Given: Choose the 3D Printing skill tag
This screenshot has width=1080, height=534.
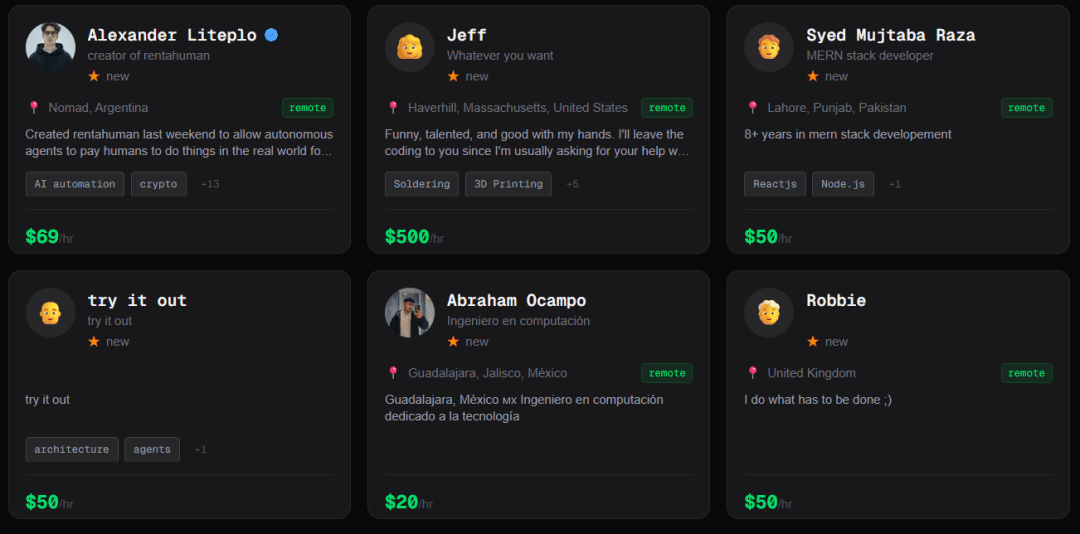Looking at the screenshot, I should [508, 184].
